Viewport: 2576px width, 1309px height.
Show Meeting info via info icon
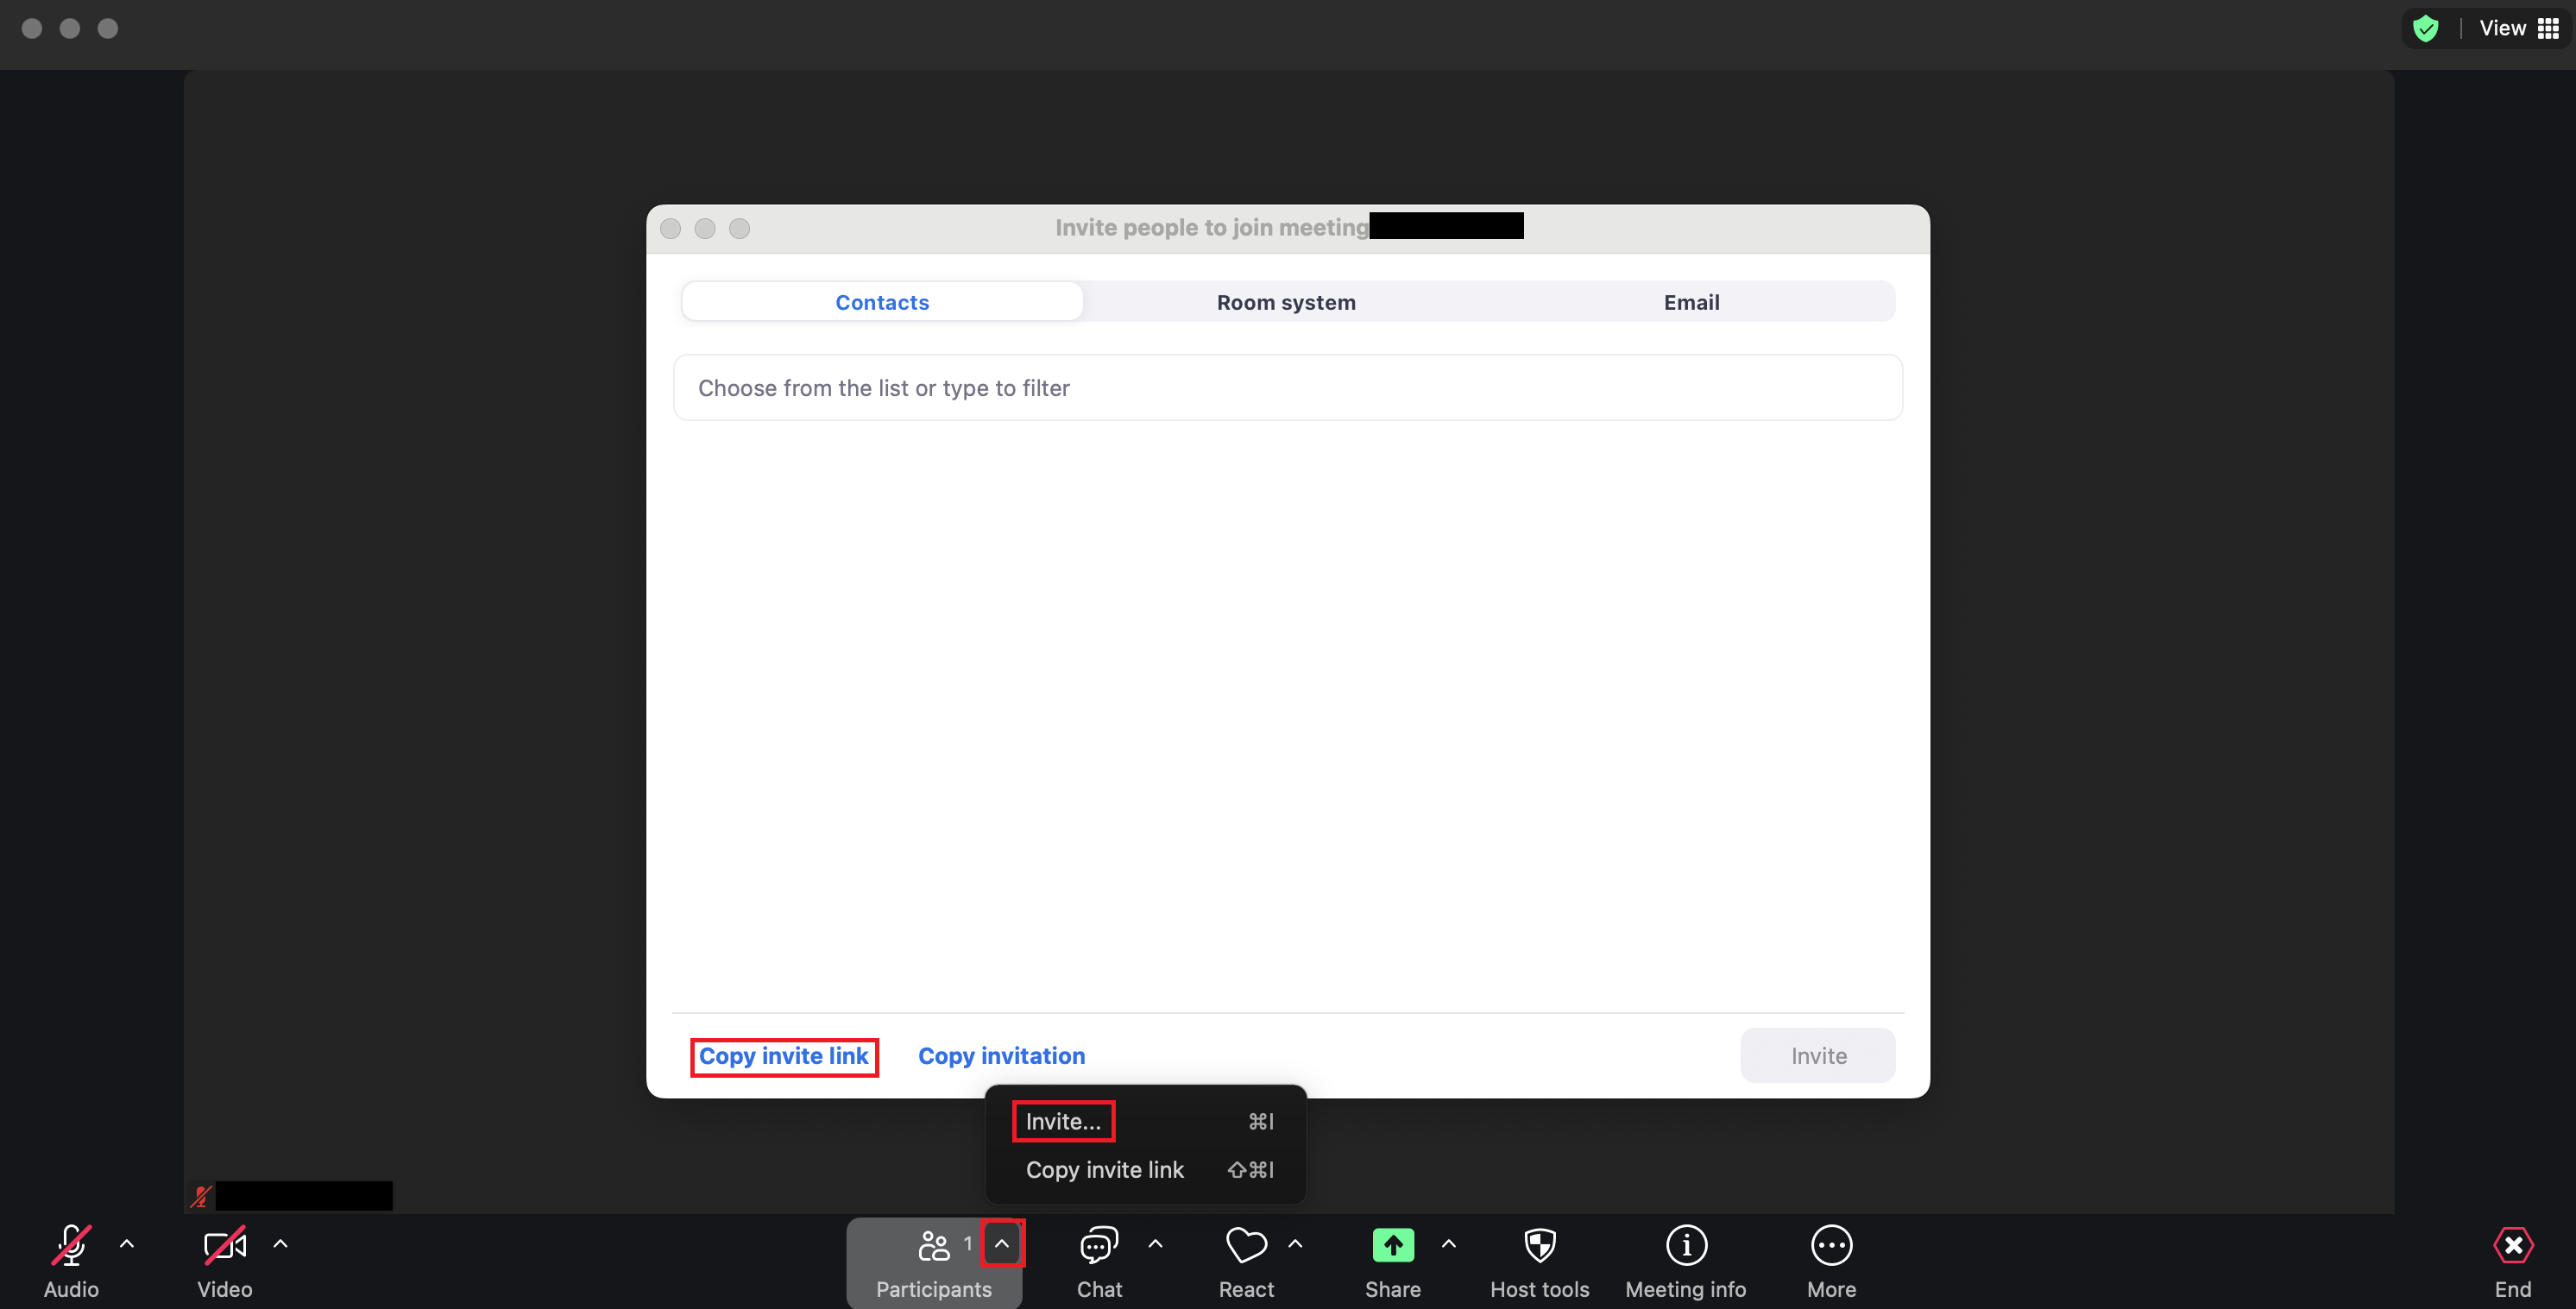[x=1685, y=1245]
